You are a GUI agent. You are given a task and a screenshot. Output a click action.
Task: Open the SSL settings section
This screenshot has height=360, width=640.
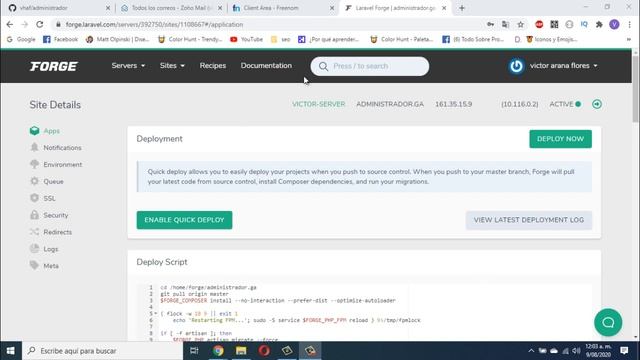coord(42,198)
